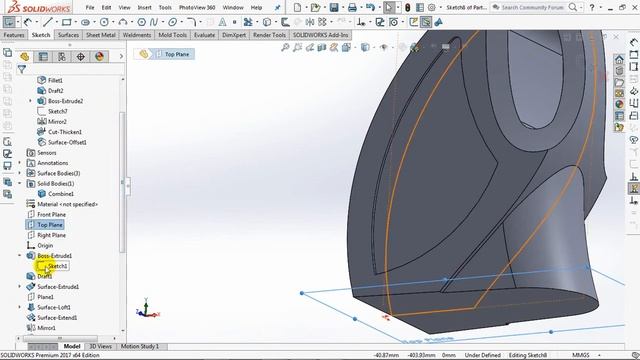Expand the Surface-Loft1 feature
This screenshot has width=640, height=360.
click(x=19, y=307)
